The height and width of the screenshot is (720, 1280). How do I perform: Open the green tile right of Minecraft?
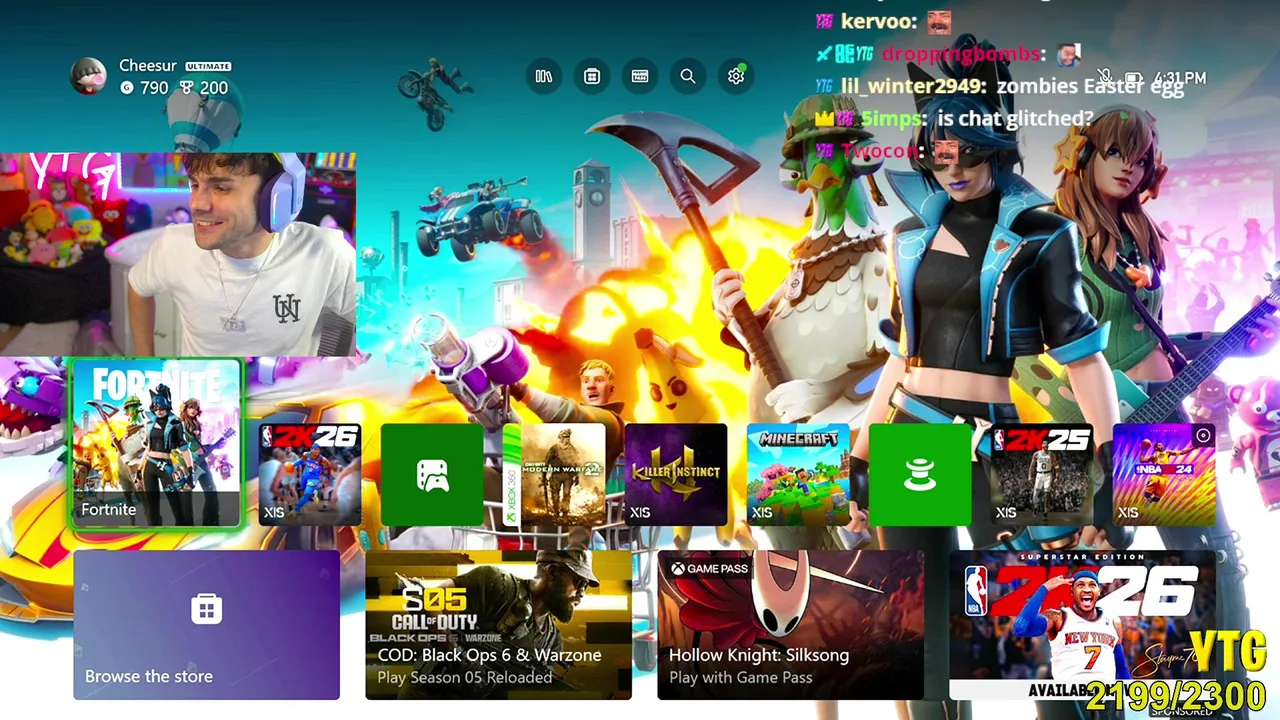[x=920, y=475]
